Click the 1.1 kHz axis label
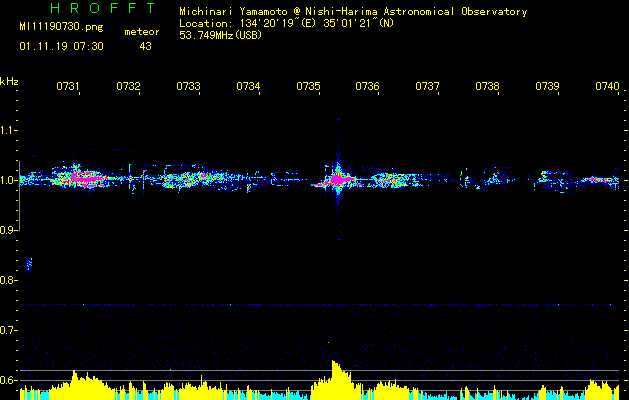 click(x=8, y=130)
